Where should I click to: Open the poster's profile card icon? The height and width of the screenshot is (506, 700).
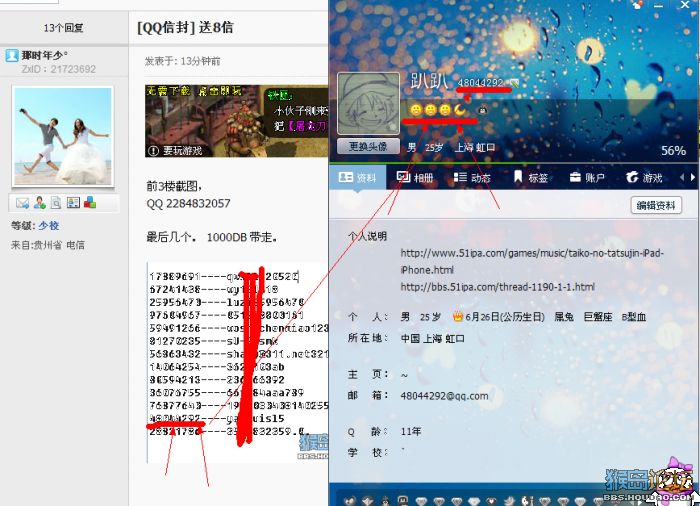pyautogui.click(x=73, y=203)
